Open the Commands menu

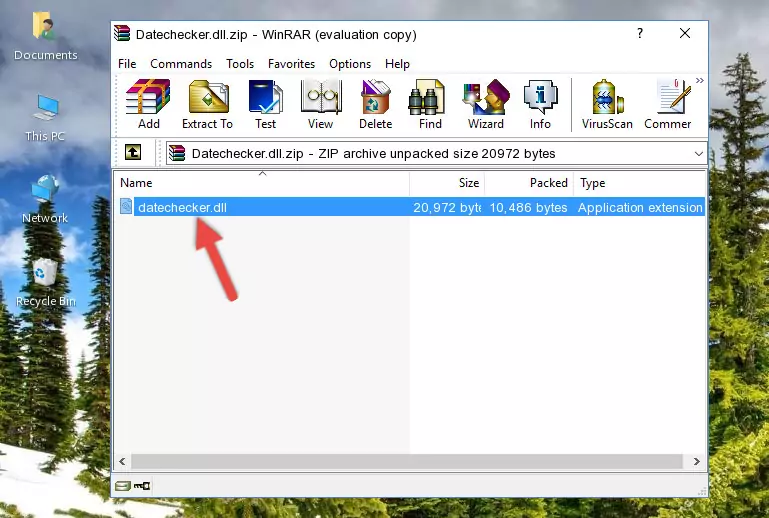click(x=181, y=64)
